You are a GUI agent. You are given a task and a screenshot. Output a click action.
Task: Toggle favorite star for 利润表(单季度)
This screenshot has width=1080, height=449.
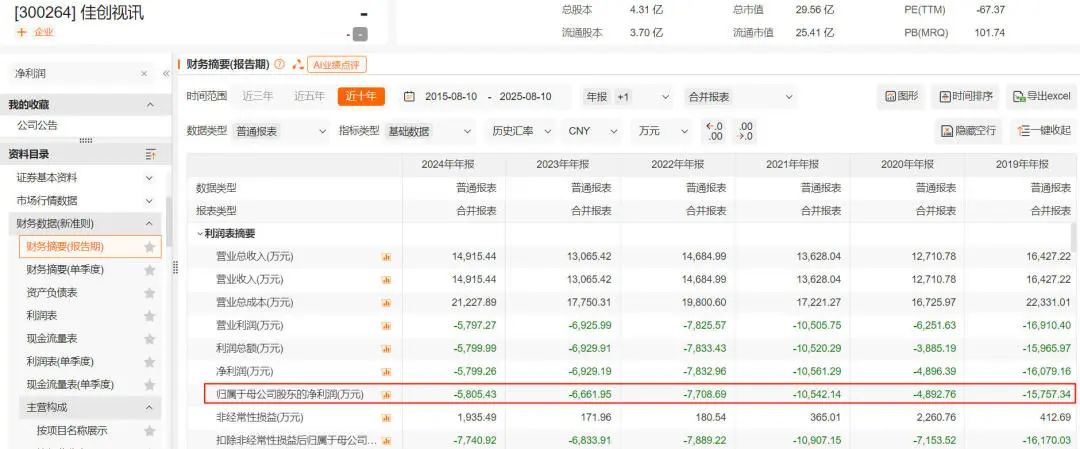point(149,362)
